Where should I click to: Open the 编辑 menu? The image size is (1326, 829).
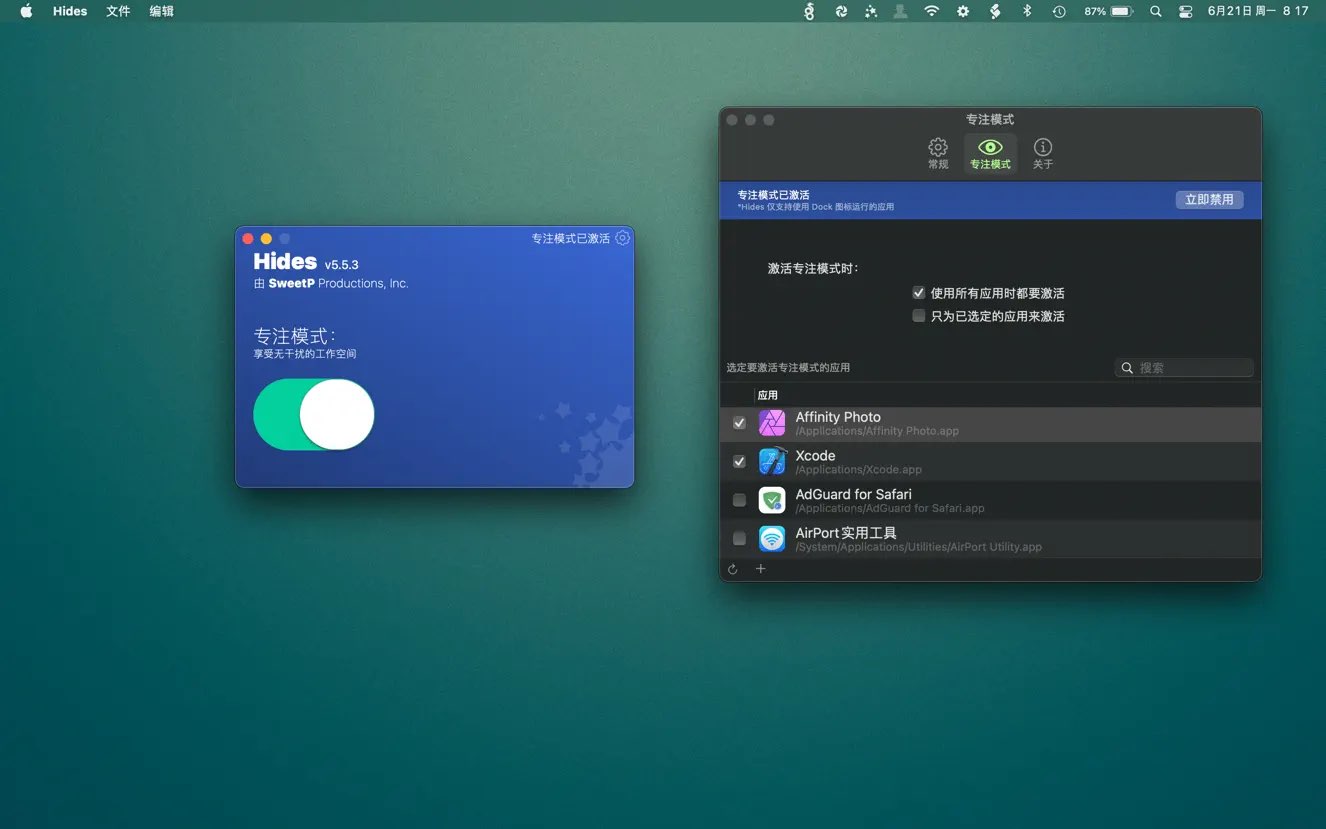click(161, 11)
